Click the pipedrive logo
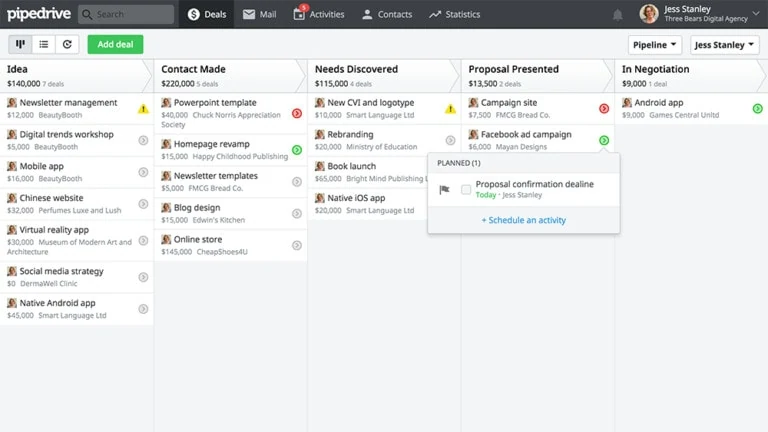 (x=39, y=14)
